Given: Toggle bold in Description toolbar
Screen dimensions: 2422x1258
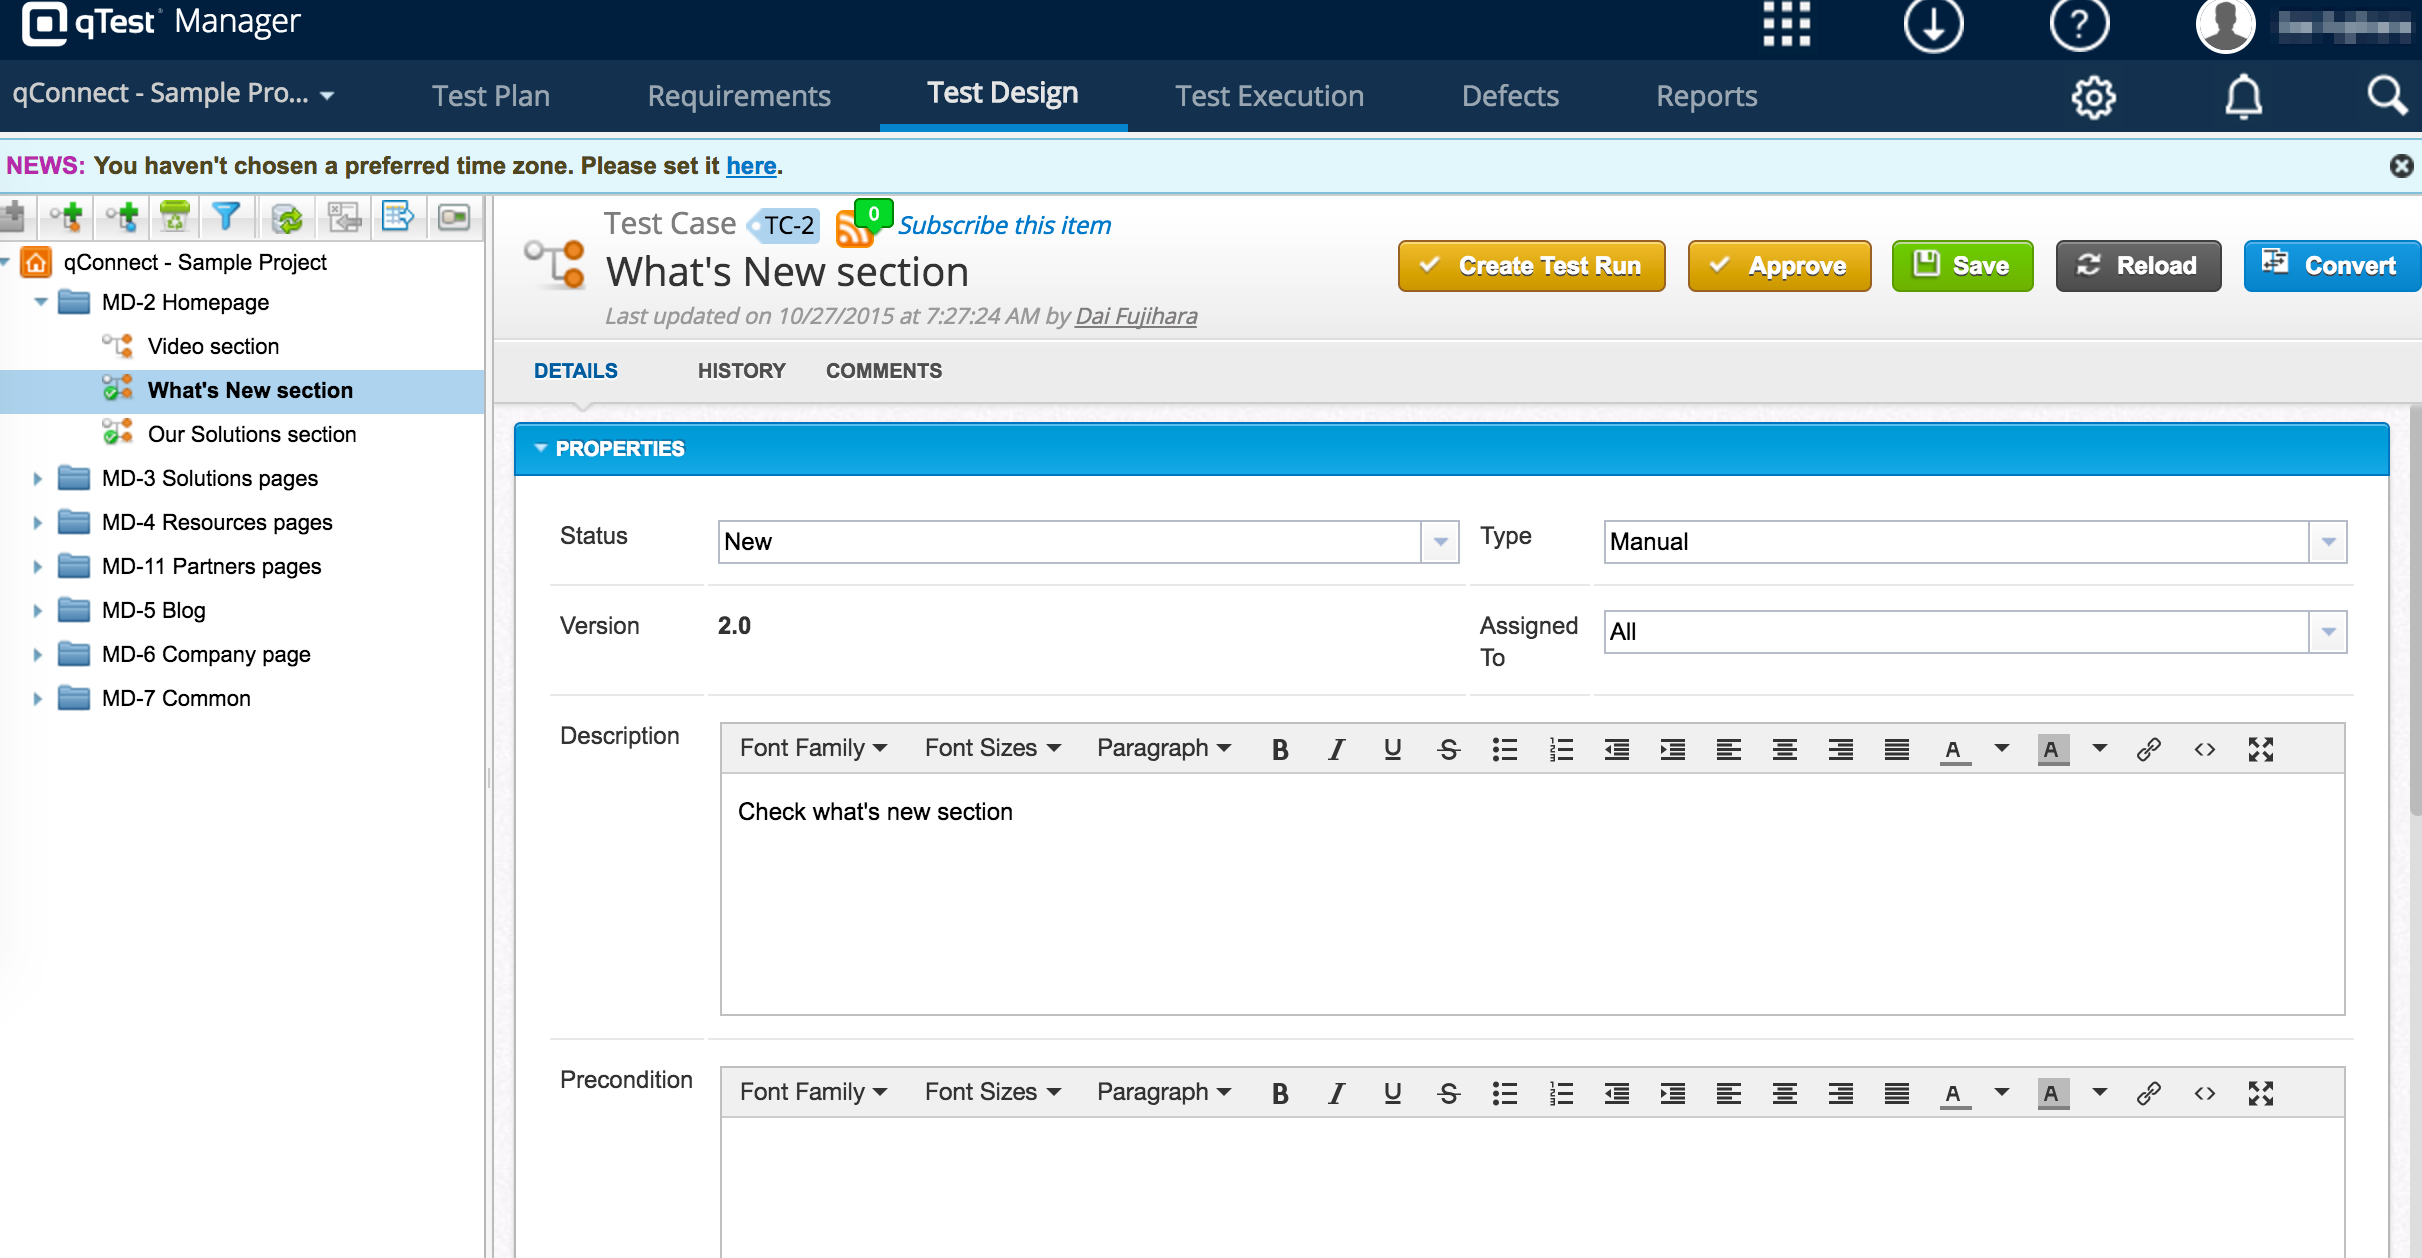Looking at the screenshot, I should [x=1280, y=749].
